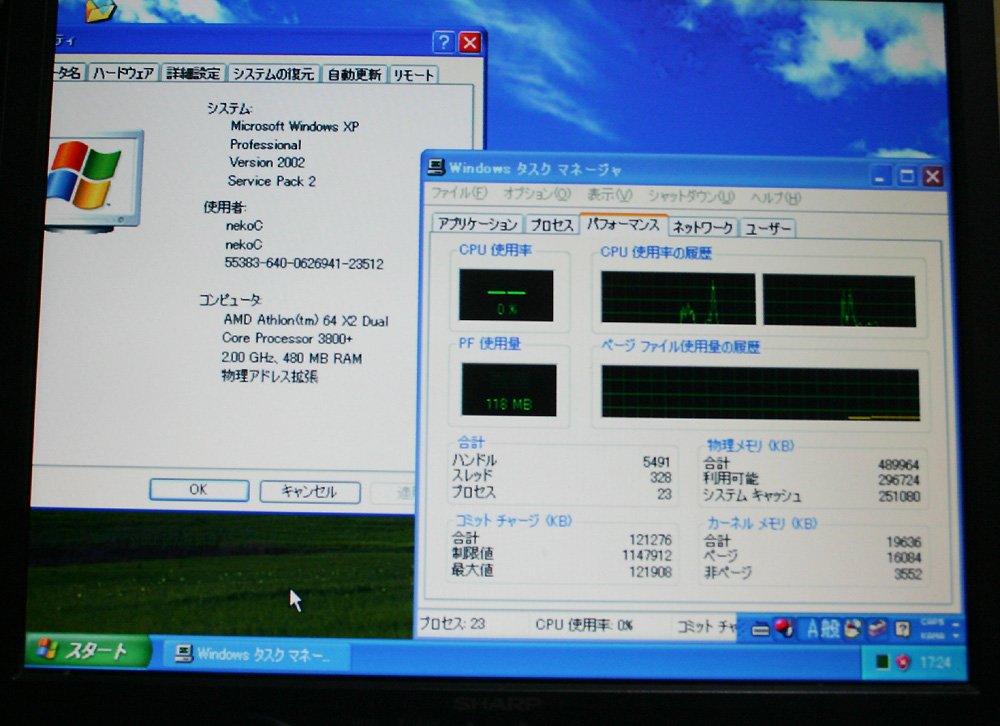1000x726 pixels.
Task: Click the 利用可能 value 296724
Action: [x=899, y=480]
